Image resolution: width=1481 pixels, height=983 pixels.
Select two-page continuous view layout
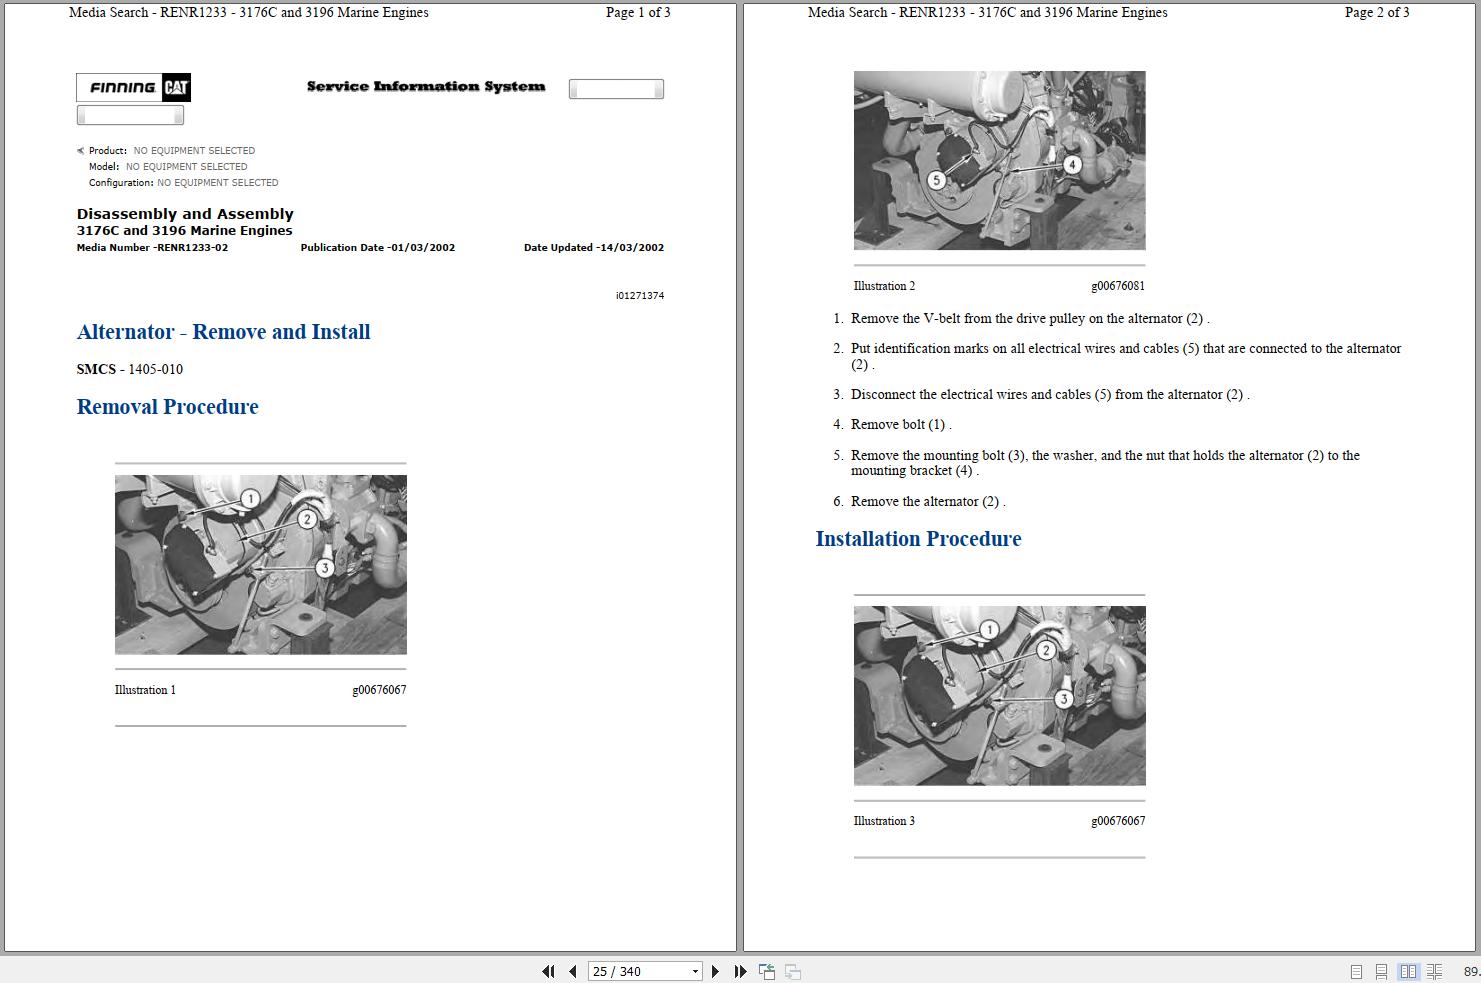pos(1433,971)
